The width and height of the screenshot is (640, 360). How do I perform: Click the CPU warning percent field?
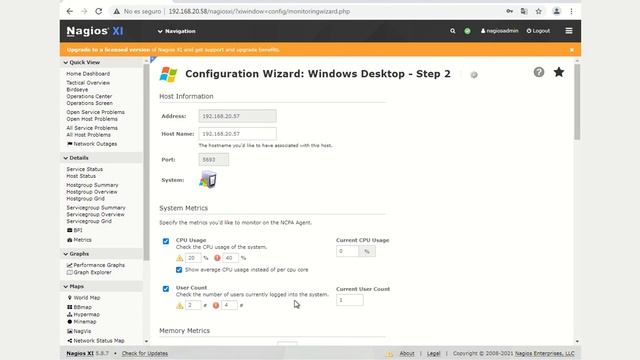[x=193, y=258]
